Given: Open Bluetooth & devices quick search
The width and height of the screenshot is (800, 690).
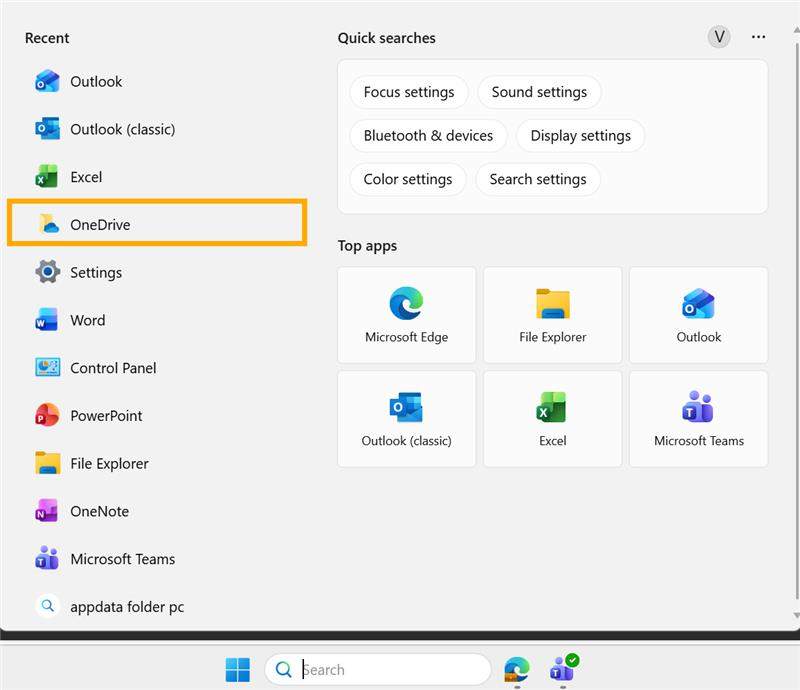Looking at the screenshot, I should (x=428, y=135).
